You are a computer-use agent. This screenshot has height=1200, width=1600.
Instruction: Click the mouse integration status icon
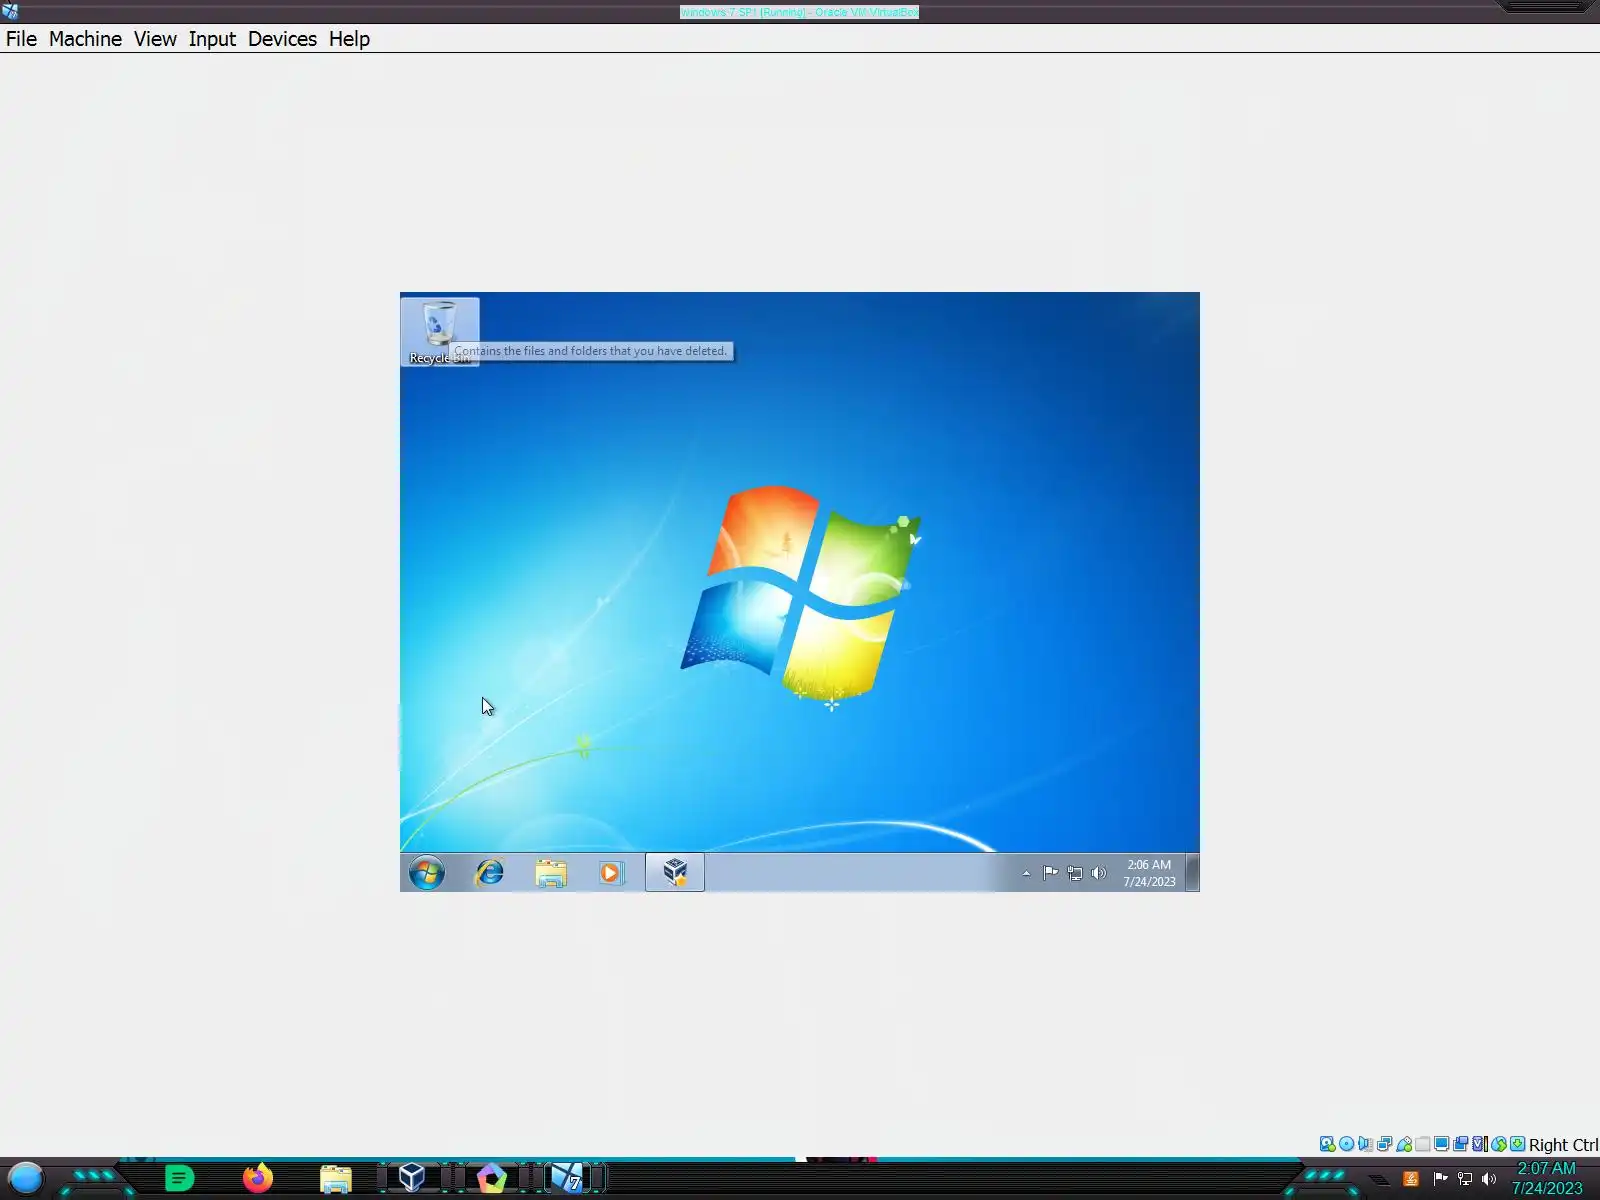pyautogui.click(x=1499, y=1144)
